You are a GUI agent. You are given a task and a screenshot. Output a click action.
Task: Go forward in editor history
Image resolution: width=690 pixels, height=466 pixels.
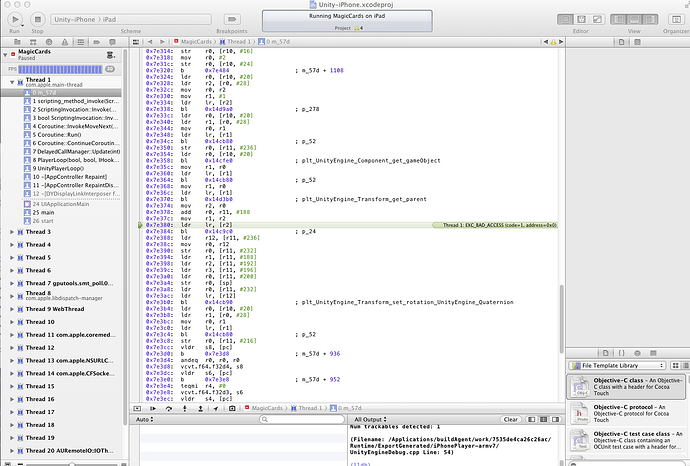[x=162, y=42]
